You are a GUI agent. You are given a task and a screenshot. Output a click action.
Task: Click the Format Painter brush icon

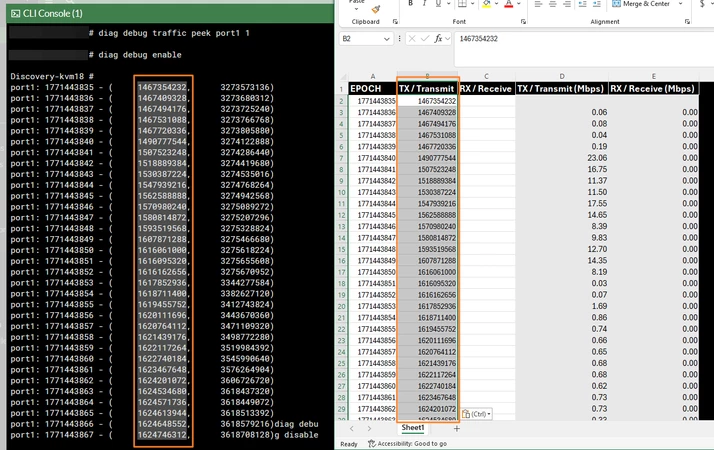click(x=376, y=9)
